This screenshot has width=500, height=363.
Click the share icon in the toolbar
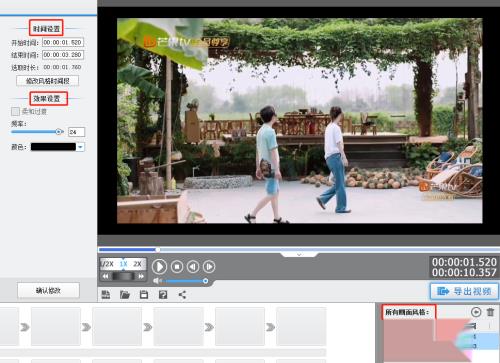pyautogui.click(x=182, y=295)
